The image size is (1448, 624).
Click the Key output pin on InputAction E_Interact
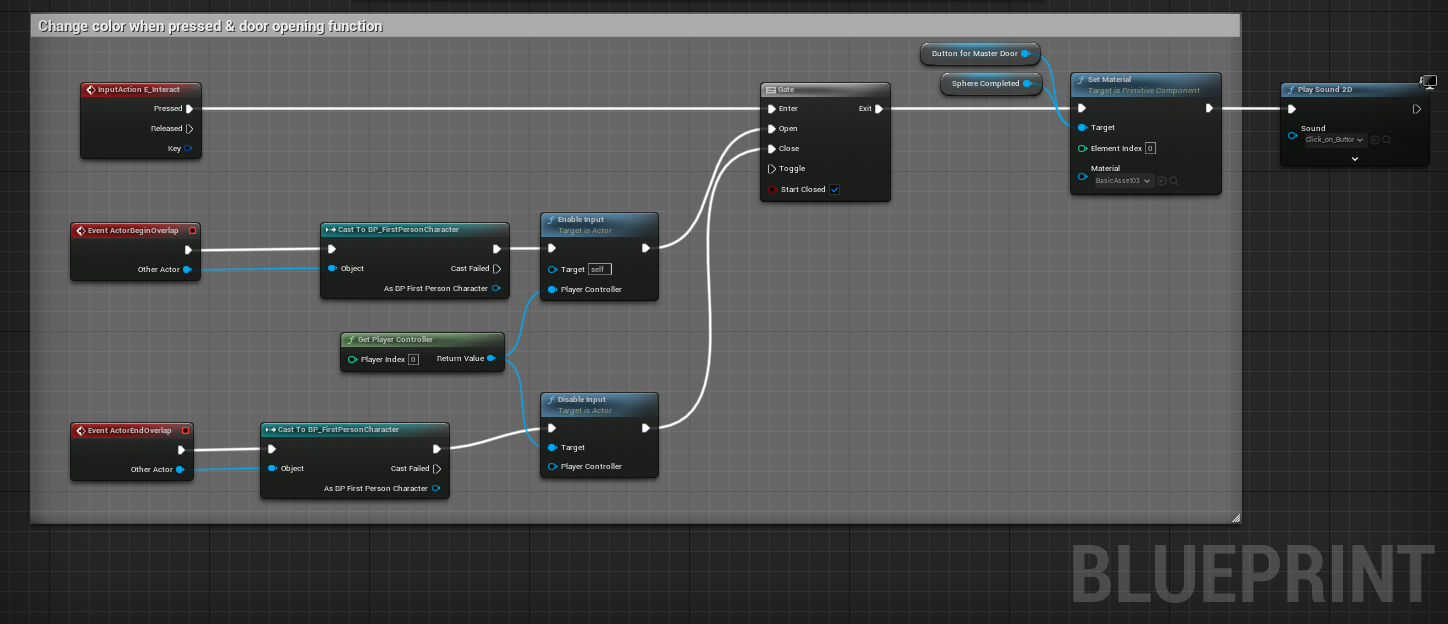(188, 148)
